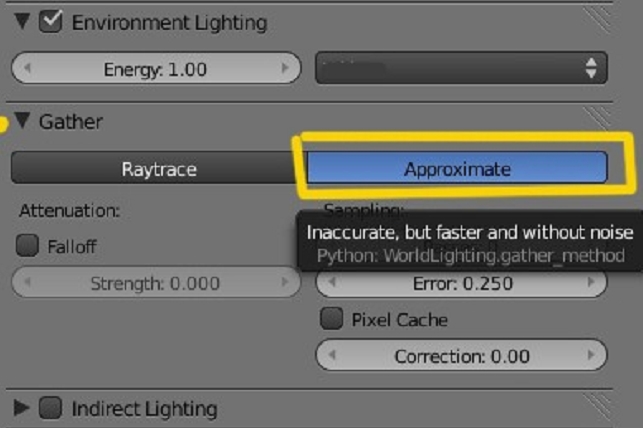Select the Approximate gather method
The width and height of the screenshot is (643, 428).
point(457,169)
